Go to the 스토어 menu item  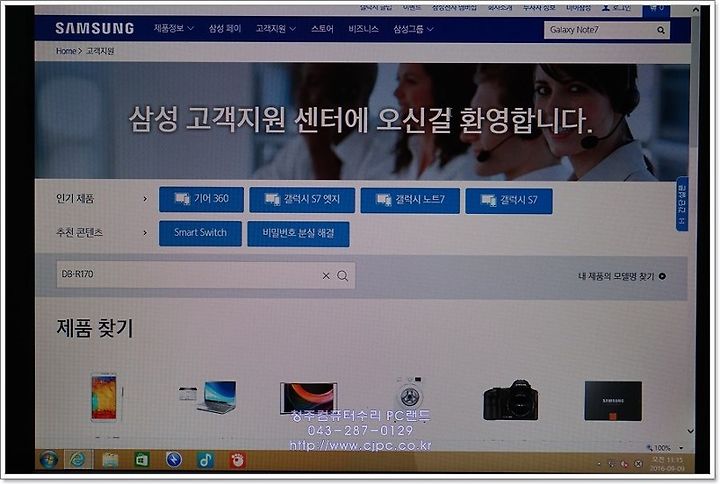pos(322,29)
